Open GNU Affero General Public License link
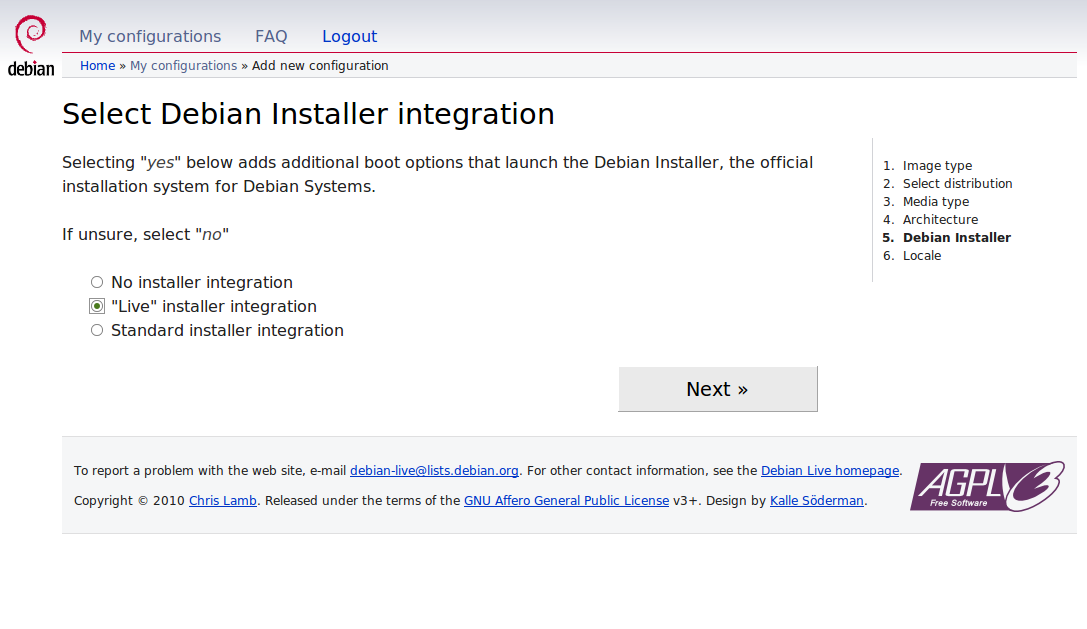Screen dimensions: 1087x629 tap(566, 501)
